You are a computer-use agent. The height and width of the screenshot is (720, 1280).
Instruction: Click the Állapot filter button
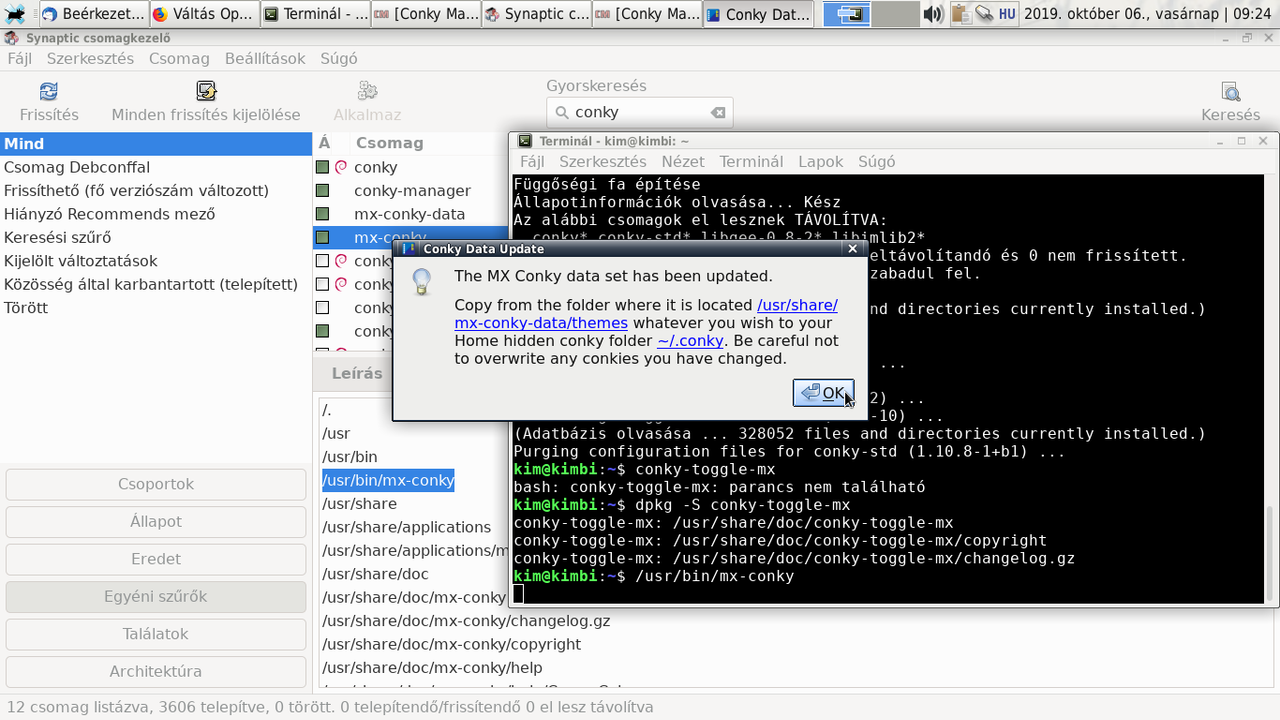[x=156, y=521]
